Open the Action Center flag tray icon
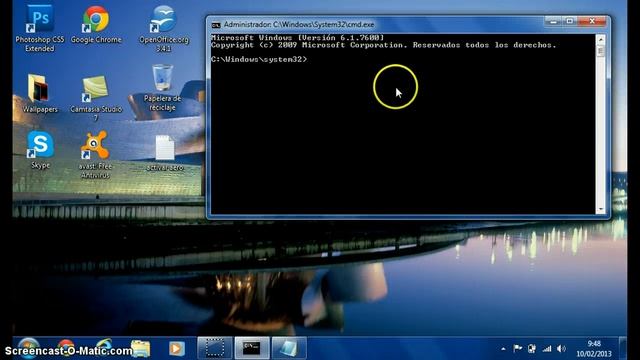640x360 pixels. [518, 349]
